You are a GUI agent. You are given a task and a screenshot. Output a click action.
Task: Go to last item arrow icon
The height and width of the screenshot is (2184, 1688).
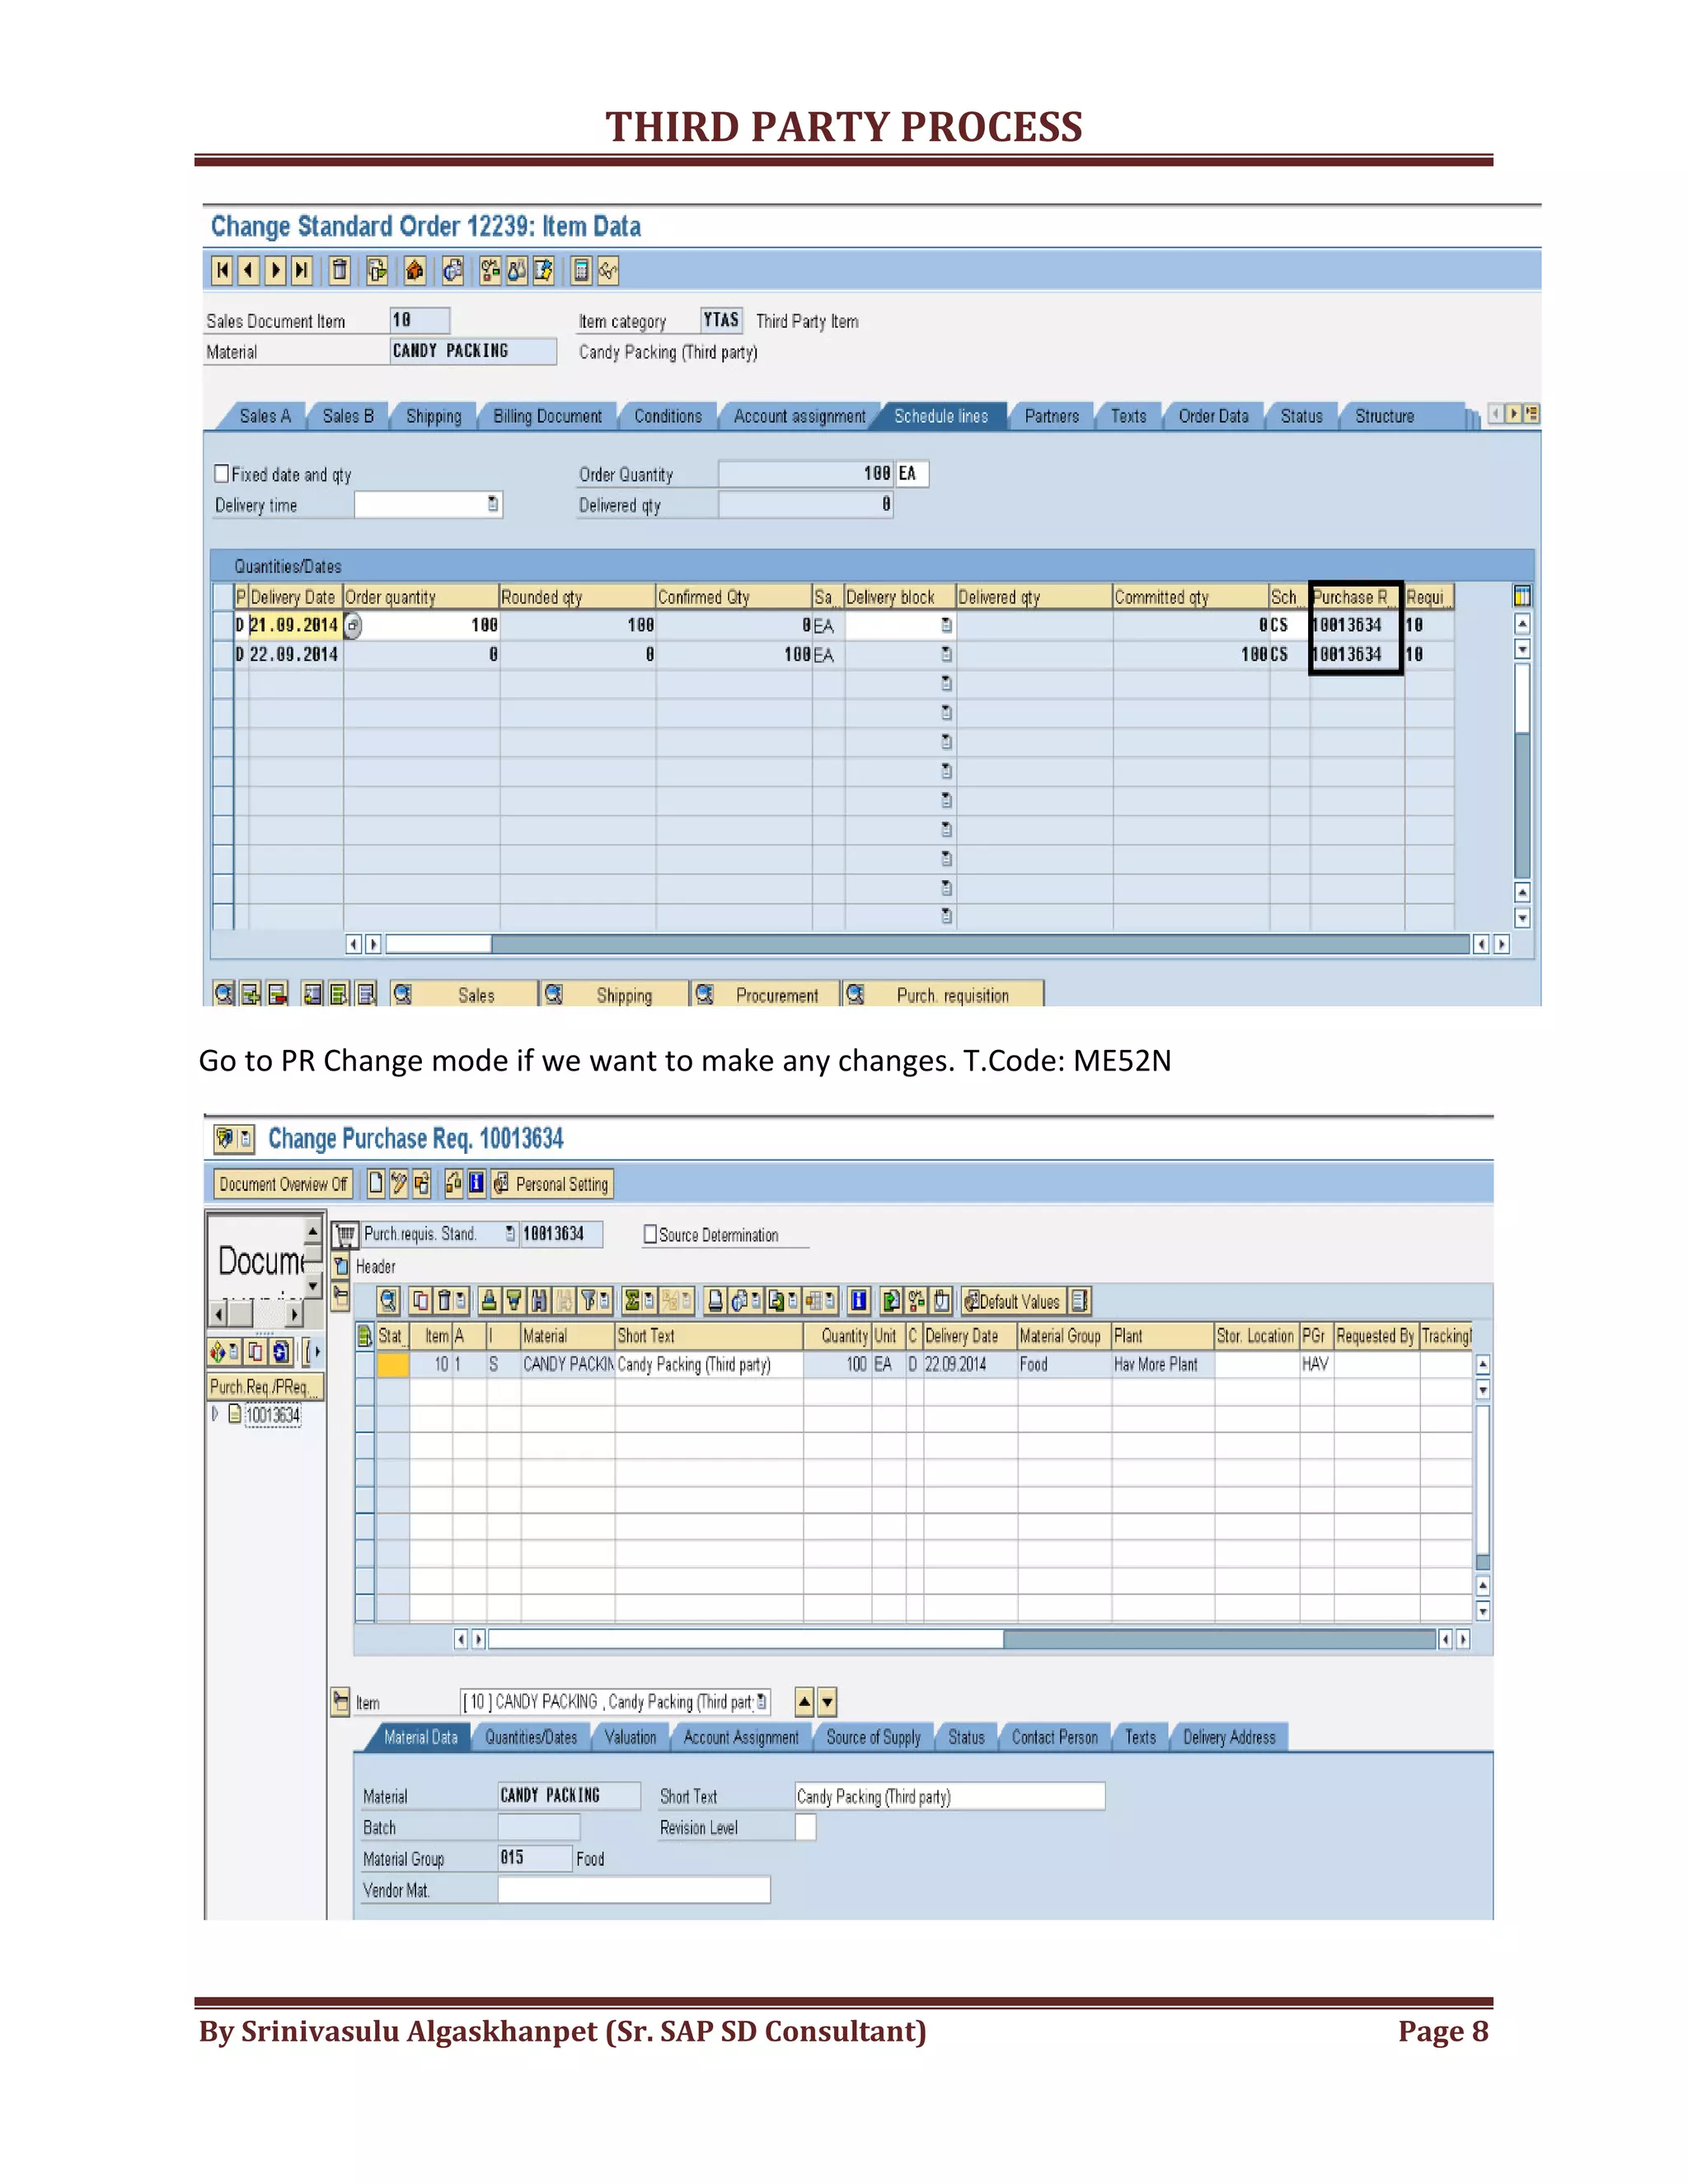pyautogui.click(x=301, y=270)
